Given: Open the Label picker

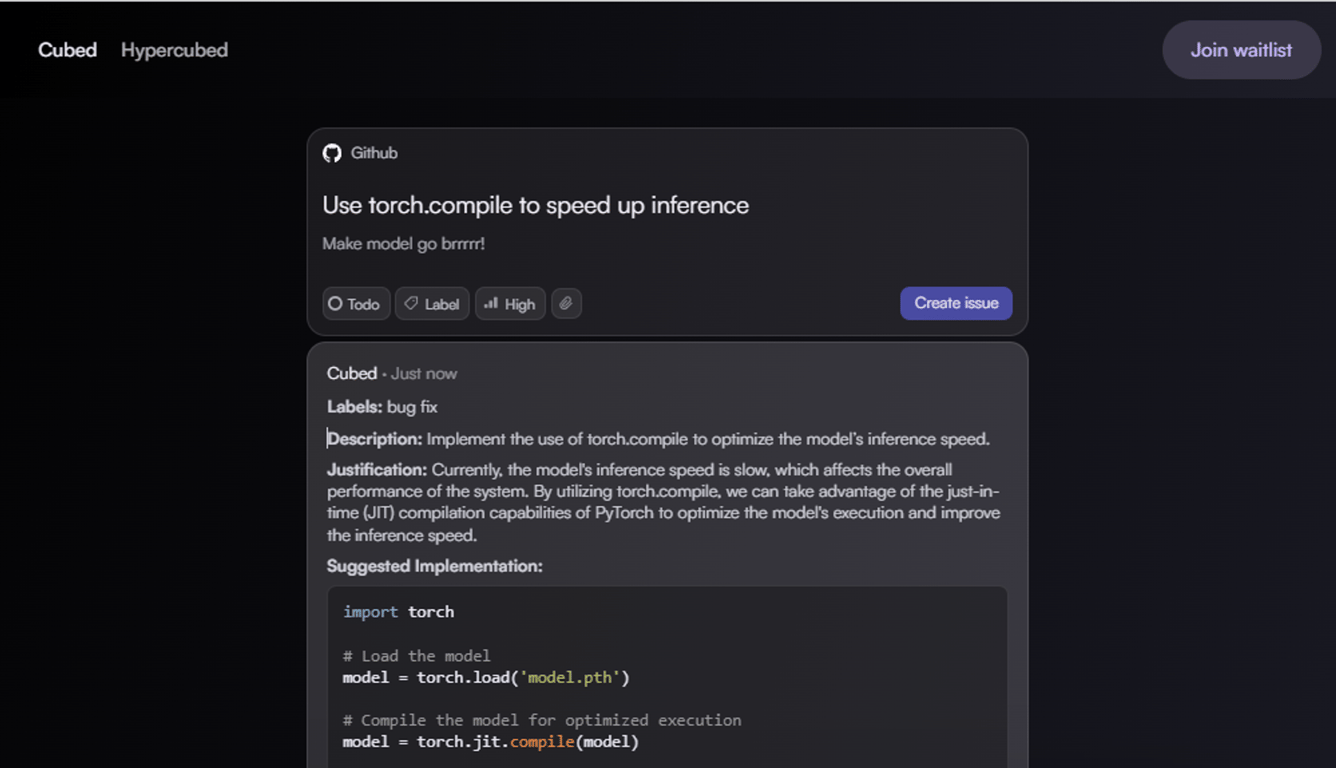Looking at the screenshot, I should (432, 303).
